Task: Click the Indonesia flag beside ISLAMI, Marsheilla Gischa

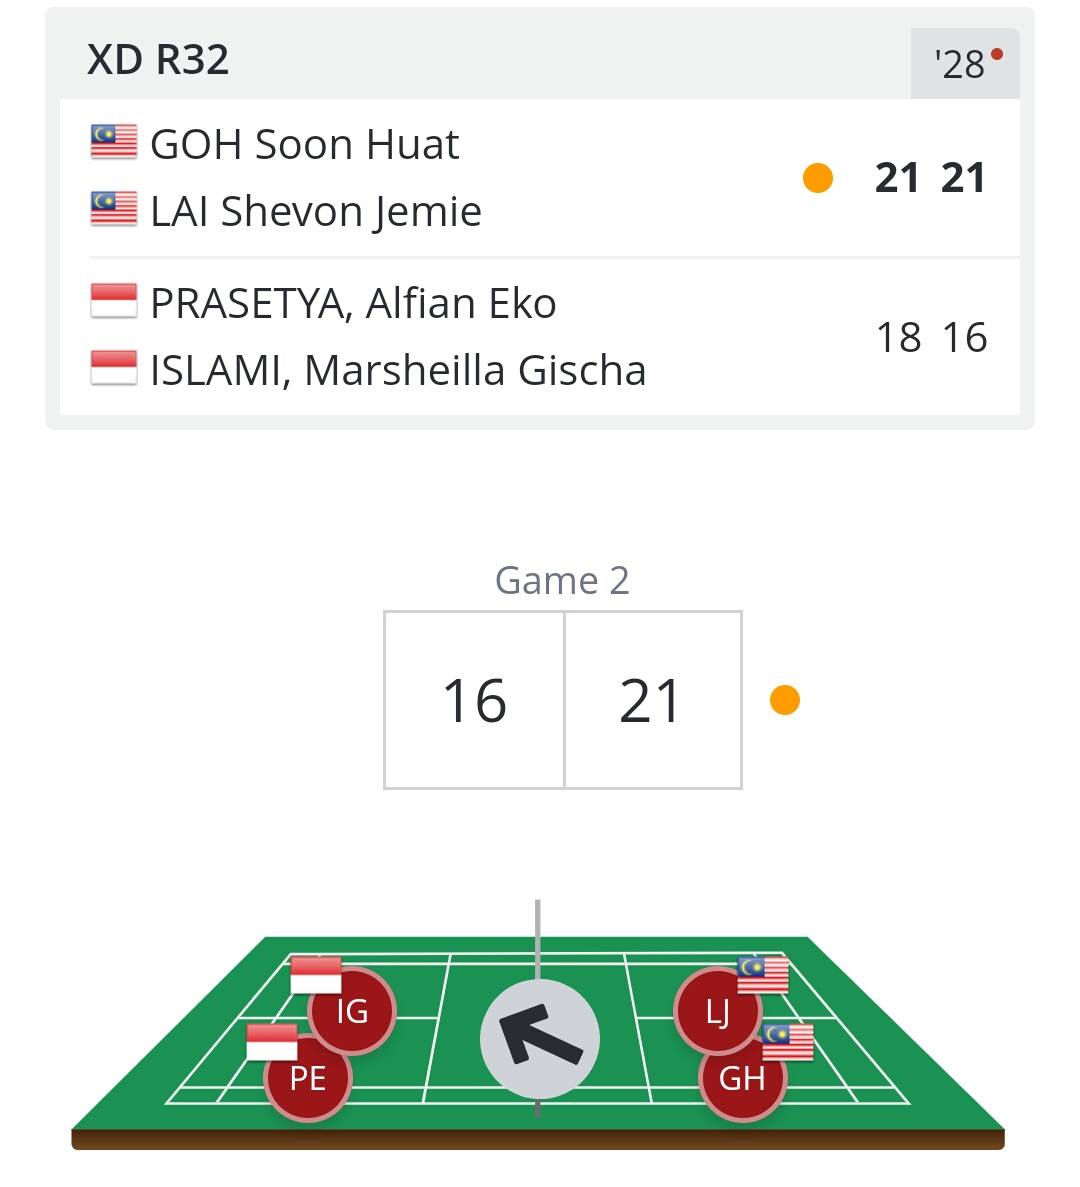Action: click(114, 368)
